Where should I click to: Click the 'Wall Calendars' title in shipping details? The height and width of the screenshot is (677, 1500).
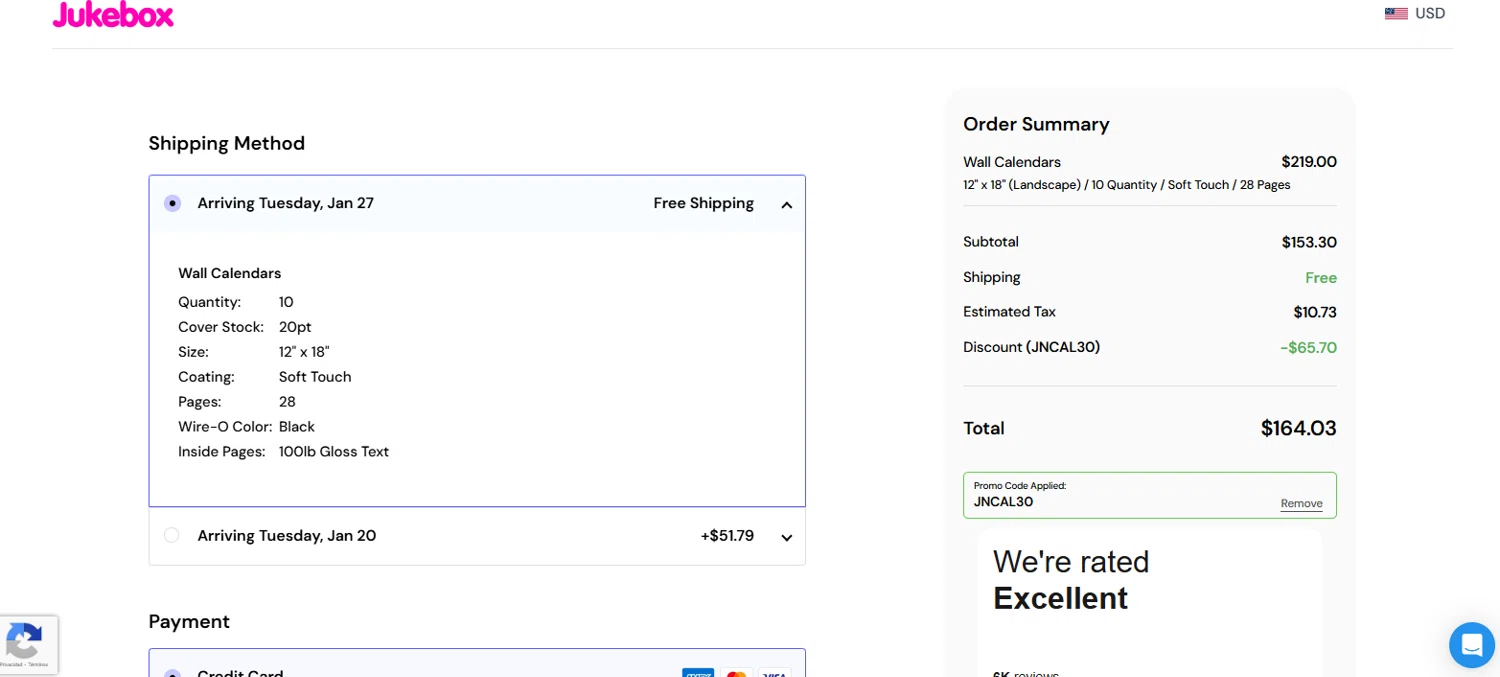pos(230,273)
